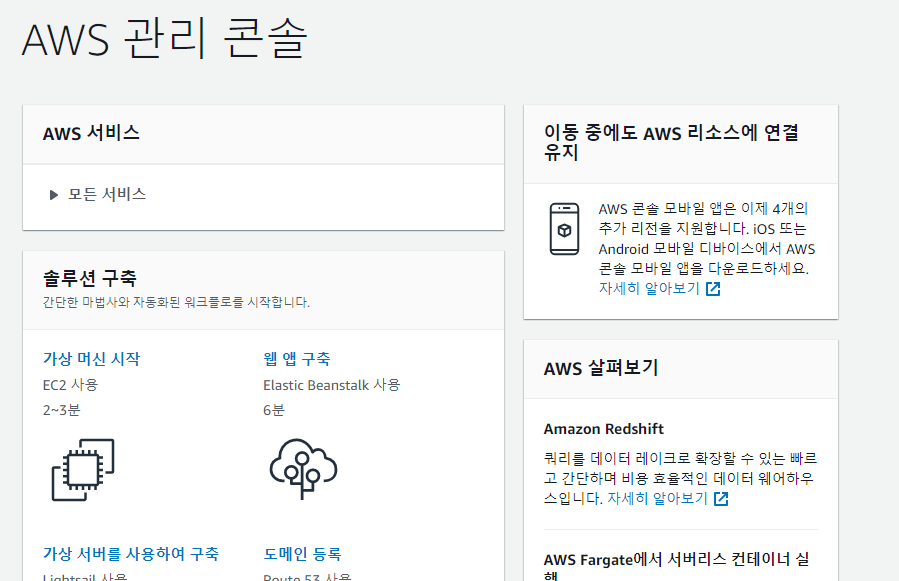Select the 솔루션 구축 heading

pyautogui.click(x=89, y=279)
